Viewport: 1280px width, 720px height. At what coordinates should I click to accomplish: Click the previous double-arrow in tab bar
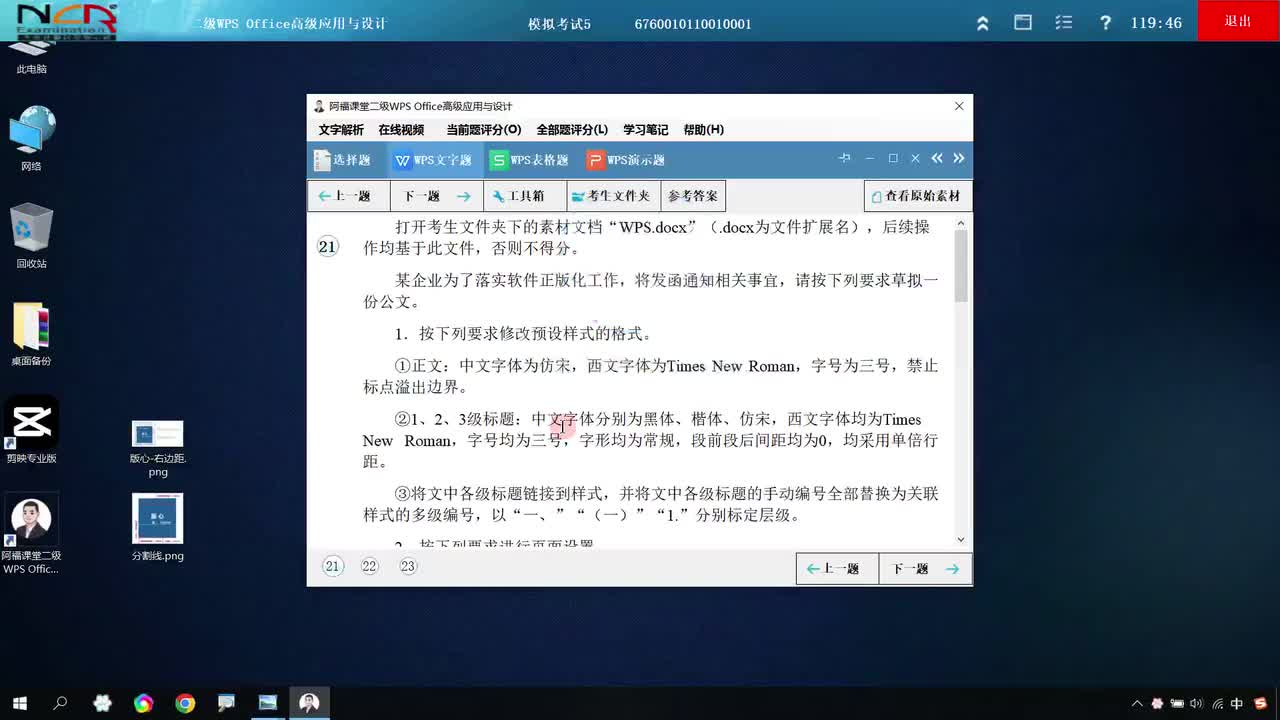[x=937, y=158]
